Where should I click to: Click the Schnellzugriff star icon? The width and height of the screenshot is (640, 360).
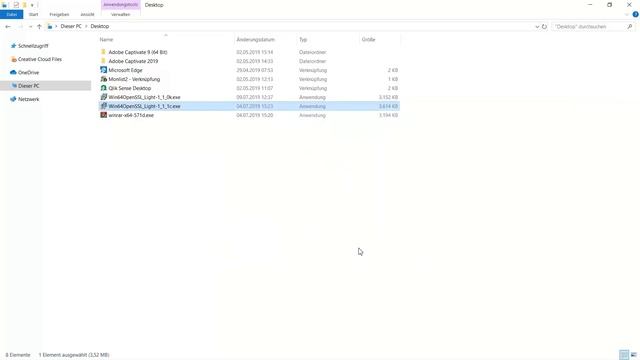13,46
